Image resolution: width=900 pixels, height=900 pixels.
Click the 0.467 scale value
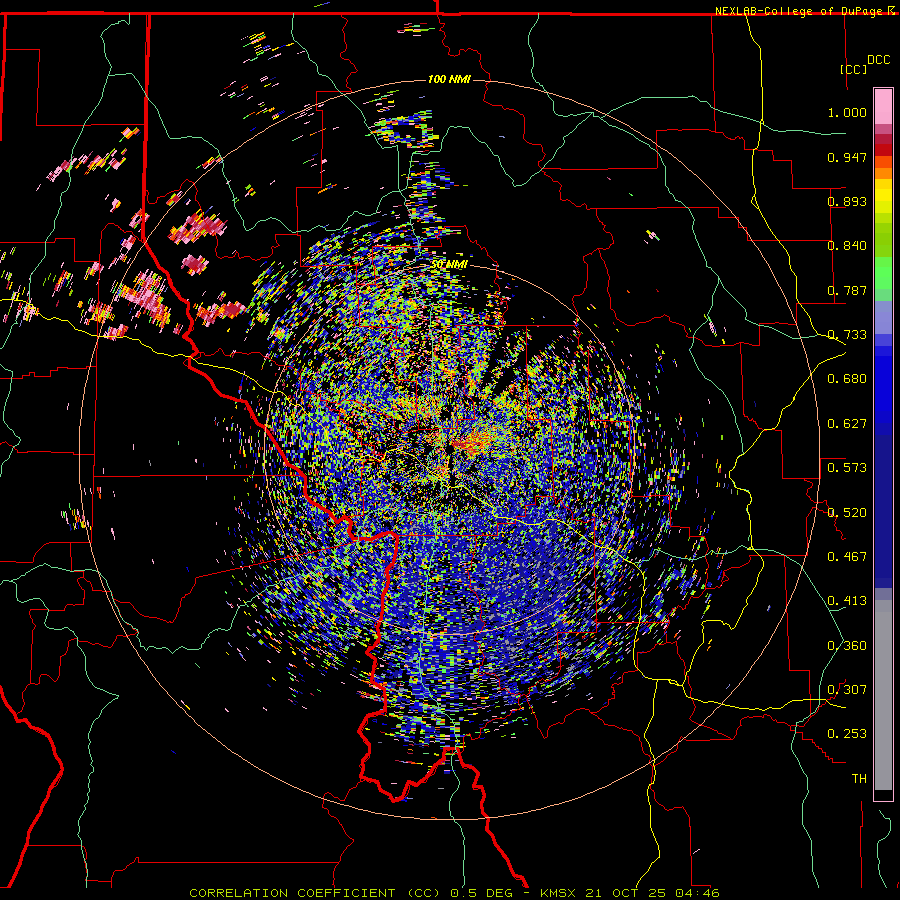[847, 557]
